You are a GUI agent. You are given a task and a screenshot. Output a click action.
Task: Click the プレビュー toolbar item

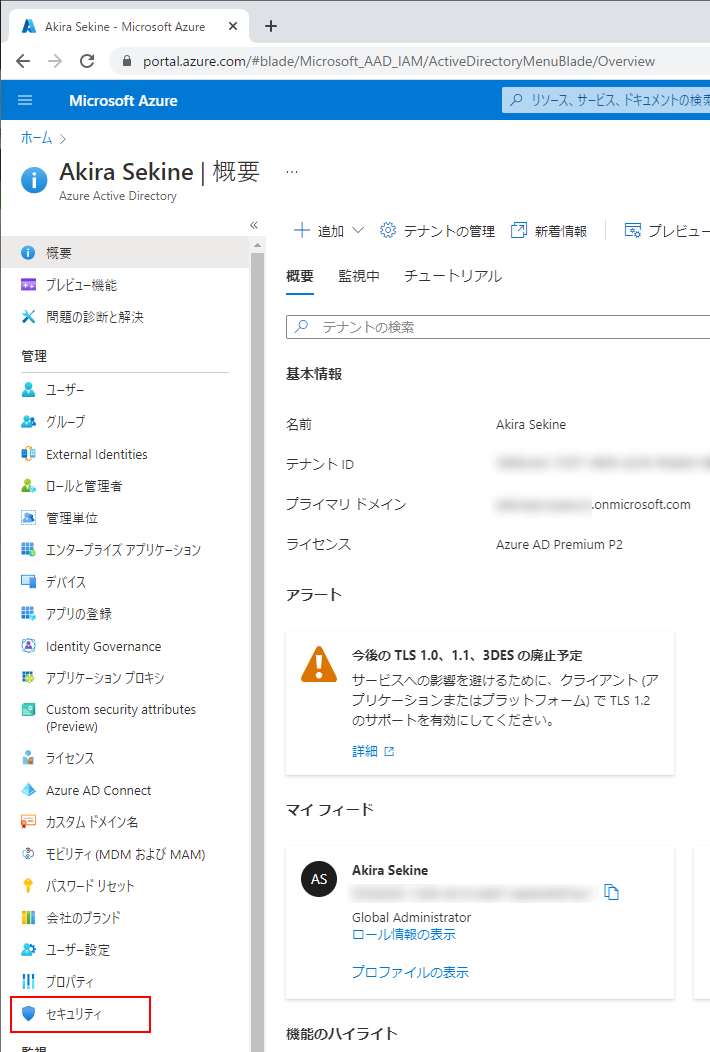pos(666,231)
